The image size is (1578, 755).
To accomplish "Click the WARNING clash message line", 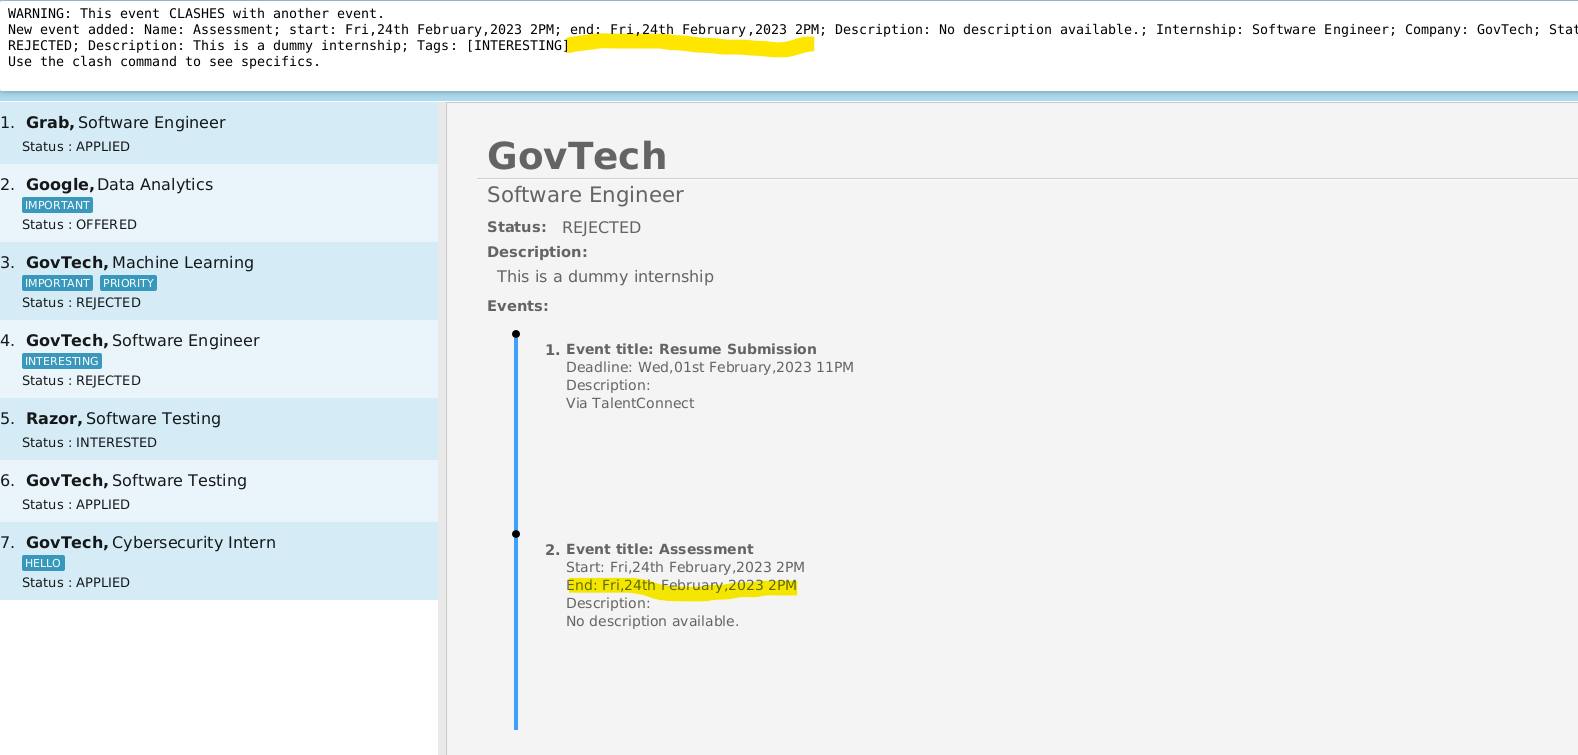I will click(x=196, y=14).
